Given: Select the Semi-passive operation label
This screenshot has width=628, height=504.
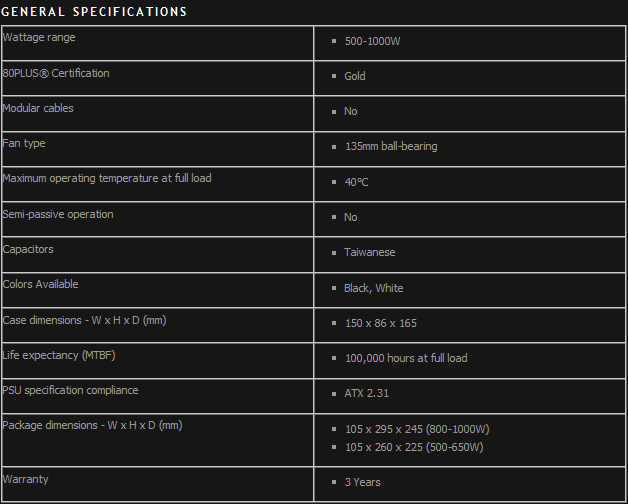Looking at the screenshot, I should pos(58,214).
